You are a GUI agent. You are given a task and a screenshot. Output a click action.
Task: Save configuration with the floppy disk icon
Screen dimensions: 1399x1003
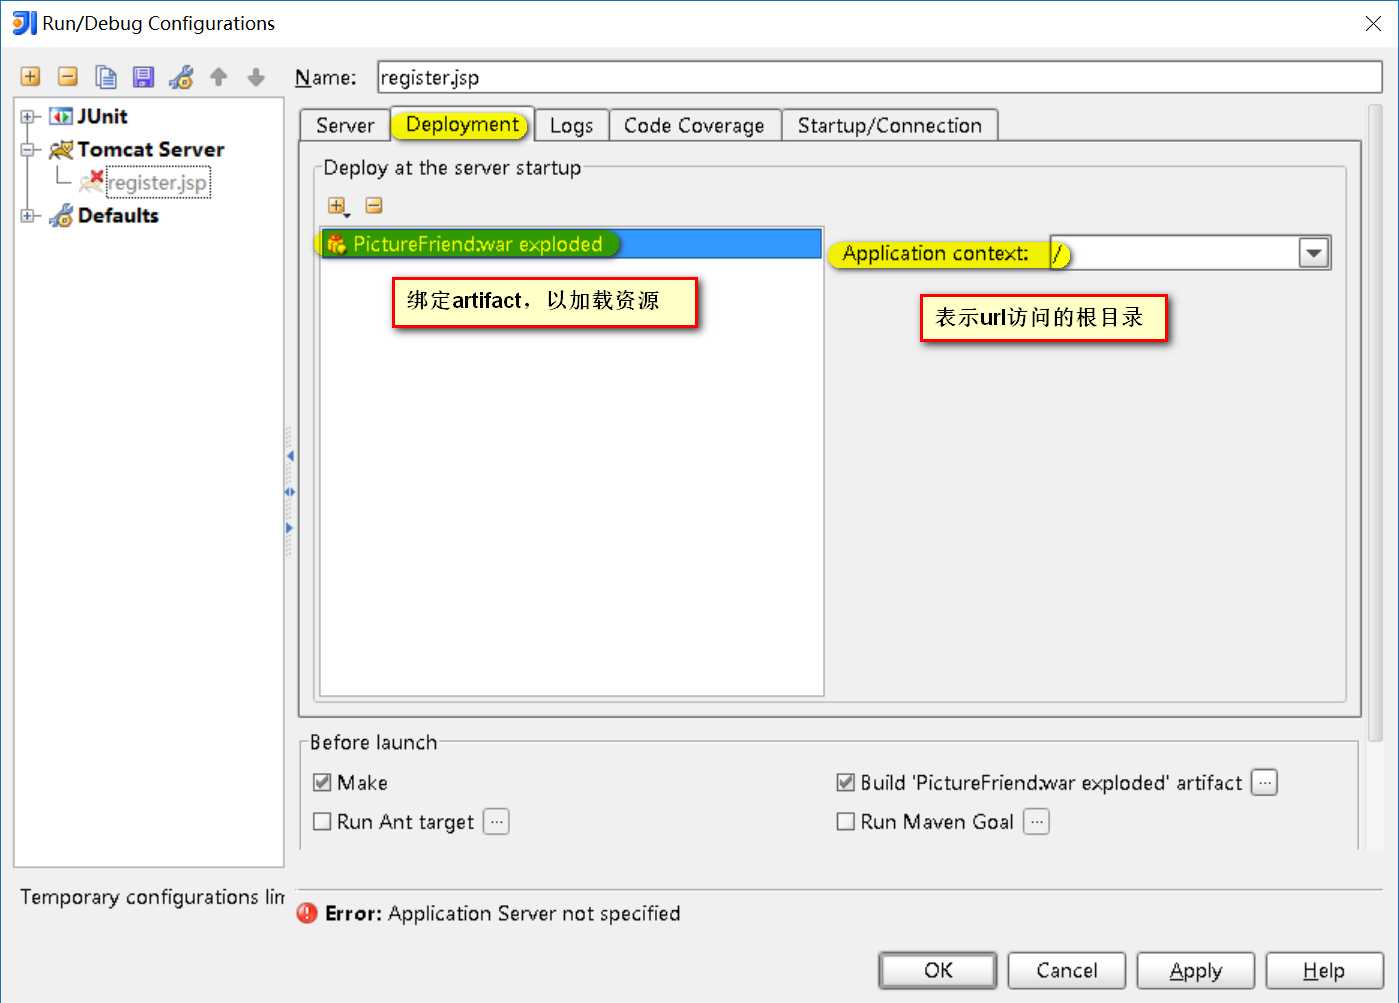[143, 77]
